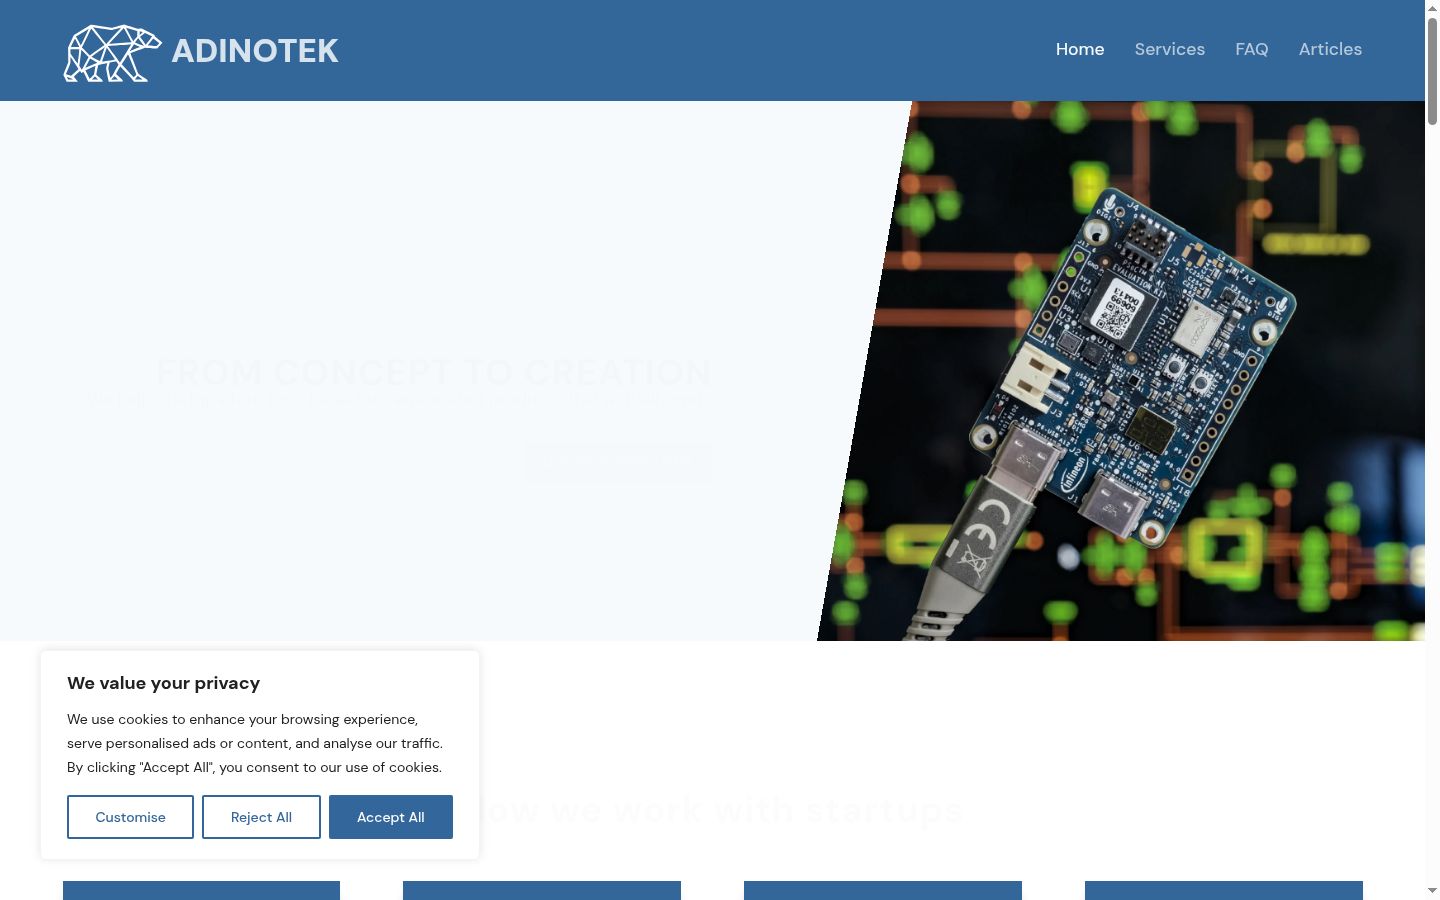Click the faded hero call-to-action button
The width and height of the screenshot is (1440, 900).
[x=618, y=462]
